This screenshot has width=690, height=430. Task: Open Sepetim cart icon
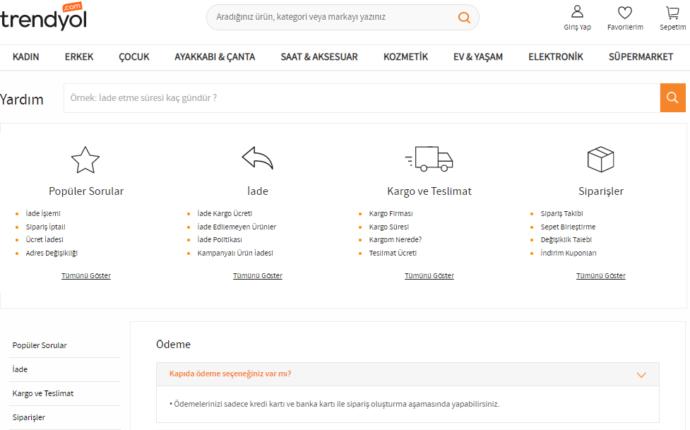coord(672,12)
